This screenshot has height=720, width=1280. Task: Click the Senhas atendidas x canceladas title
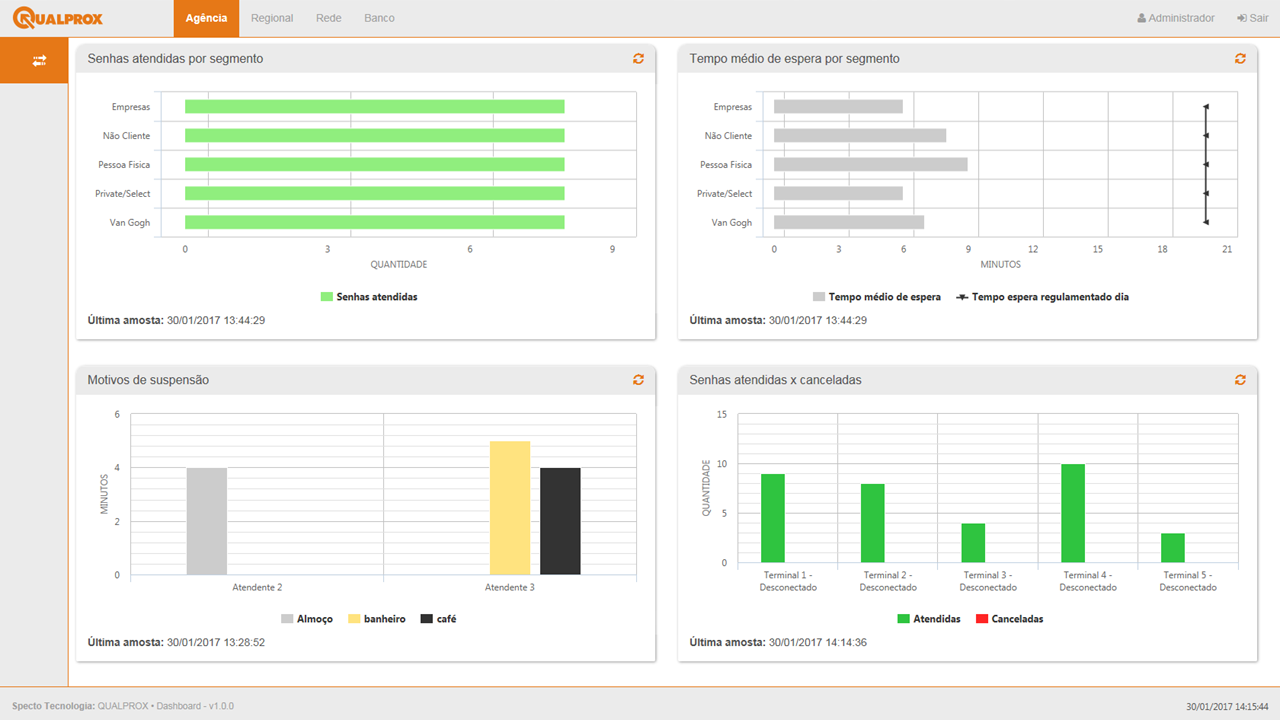click(x=776, y=380)
